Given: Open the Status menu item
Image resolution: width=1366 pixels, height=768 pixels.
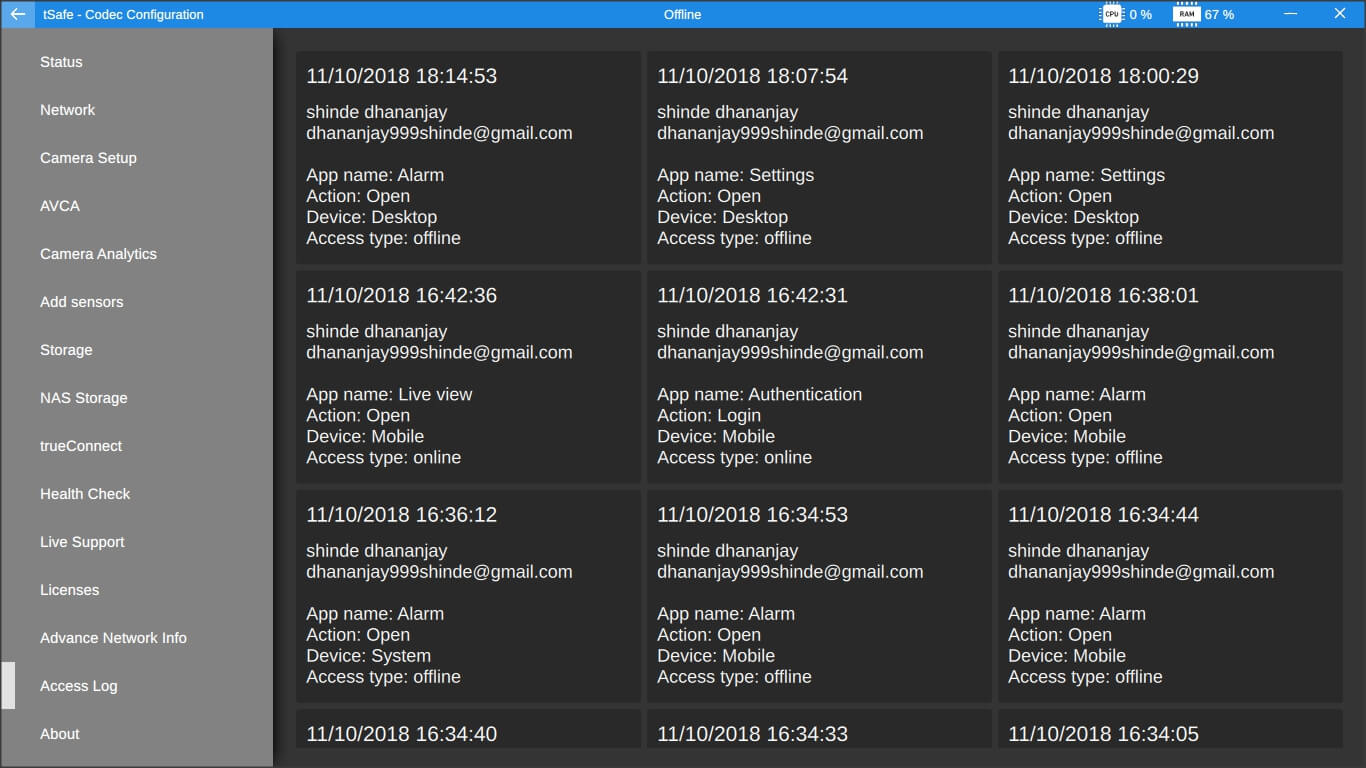Looking at the screenshot, I should 61,62.
